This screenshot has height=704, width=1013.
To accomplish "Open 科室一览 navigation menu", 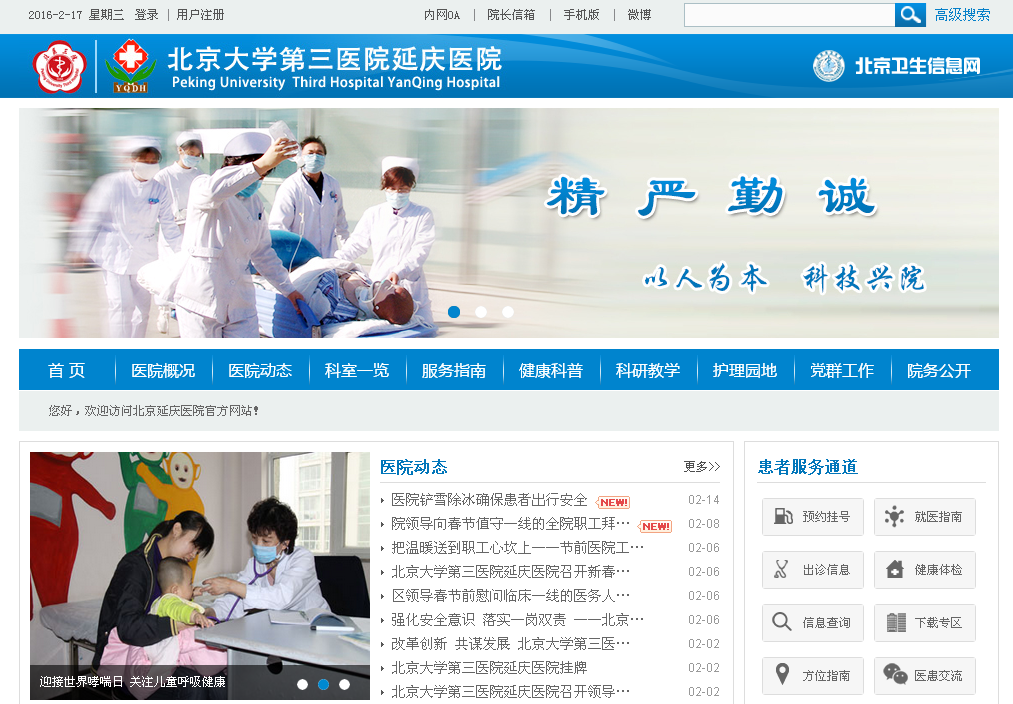I will pos(357,371).
